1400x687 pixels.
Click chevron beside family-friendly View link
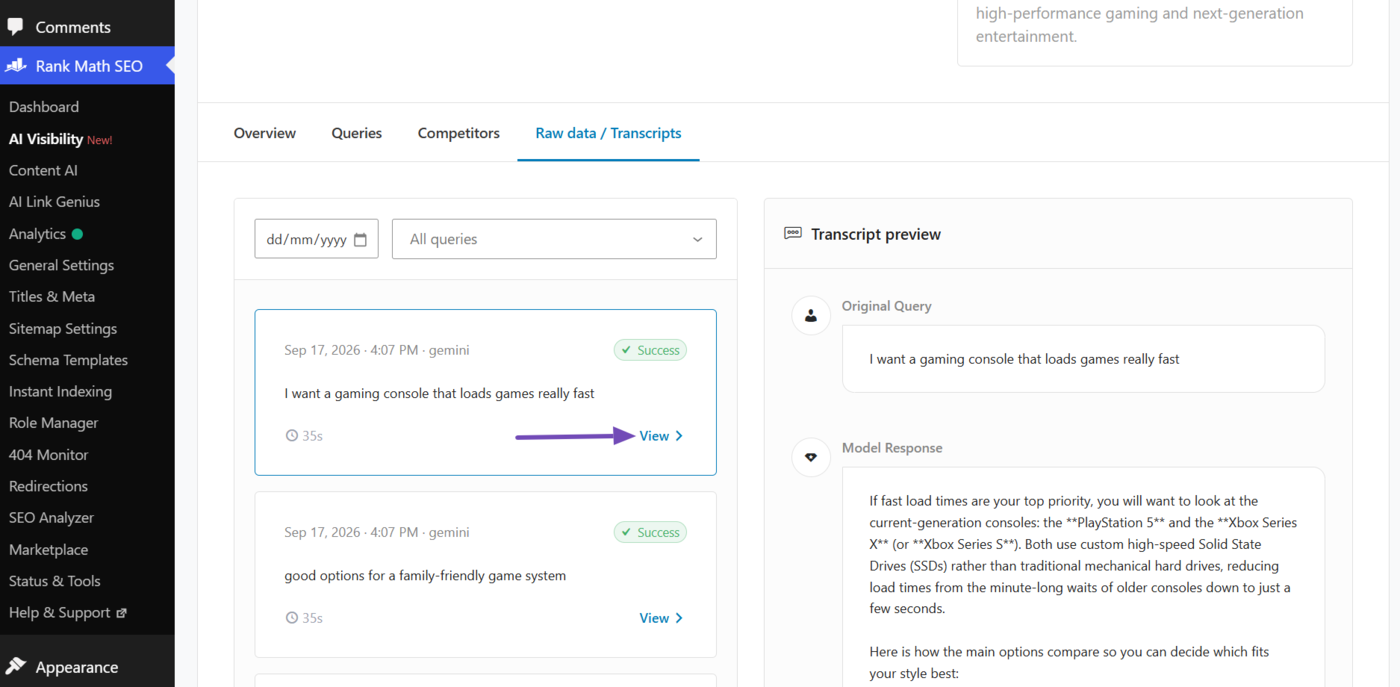pyautogui.click(x=680, y=618)
